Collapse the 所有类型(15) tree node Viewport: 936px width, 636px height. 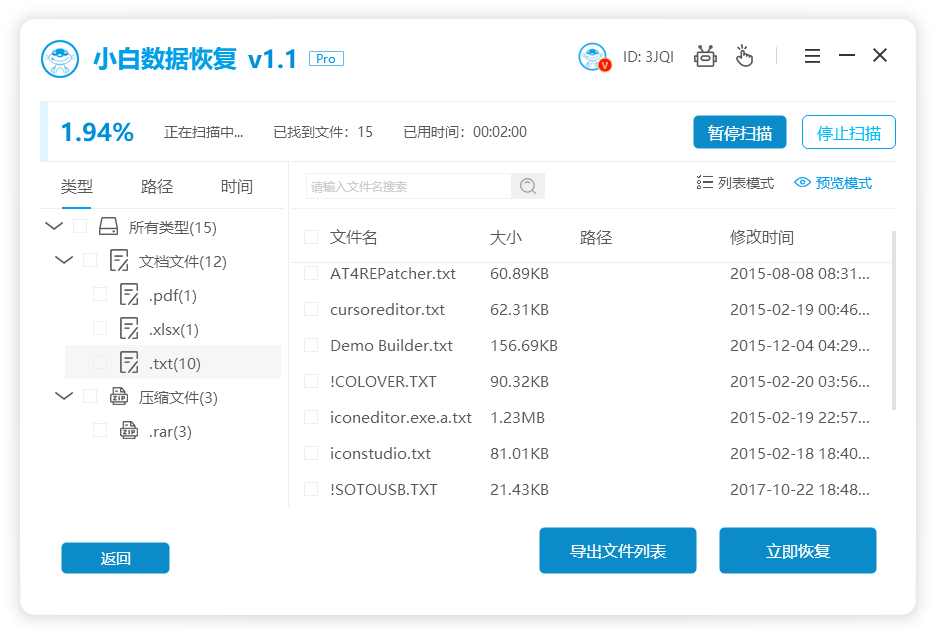point(54,227)
